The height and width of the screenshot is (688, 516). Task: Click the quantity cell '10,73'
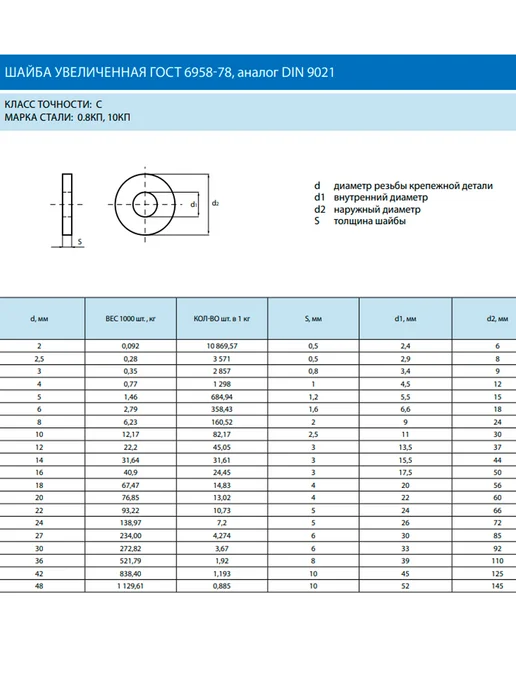222,511
